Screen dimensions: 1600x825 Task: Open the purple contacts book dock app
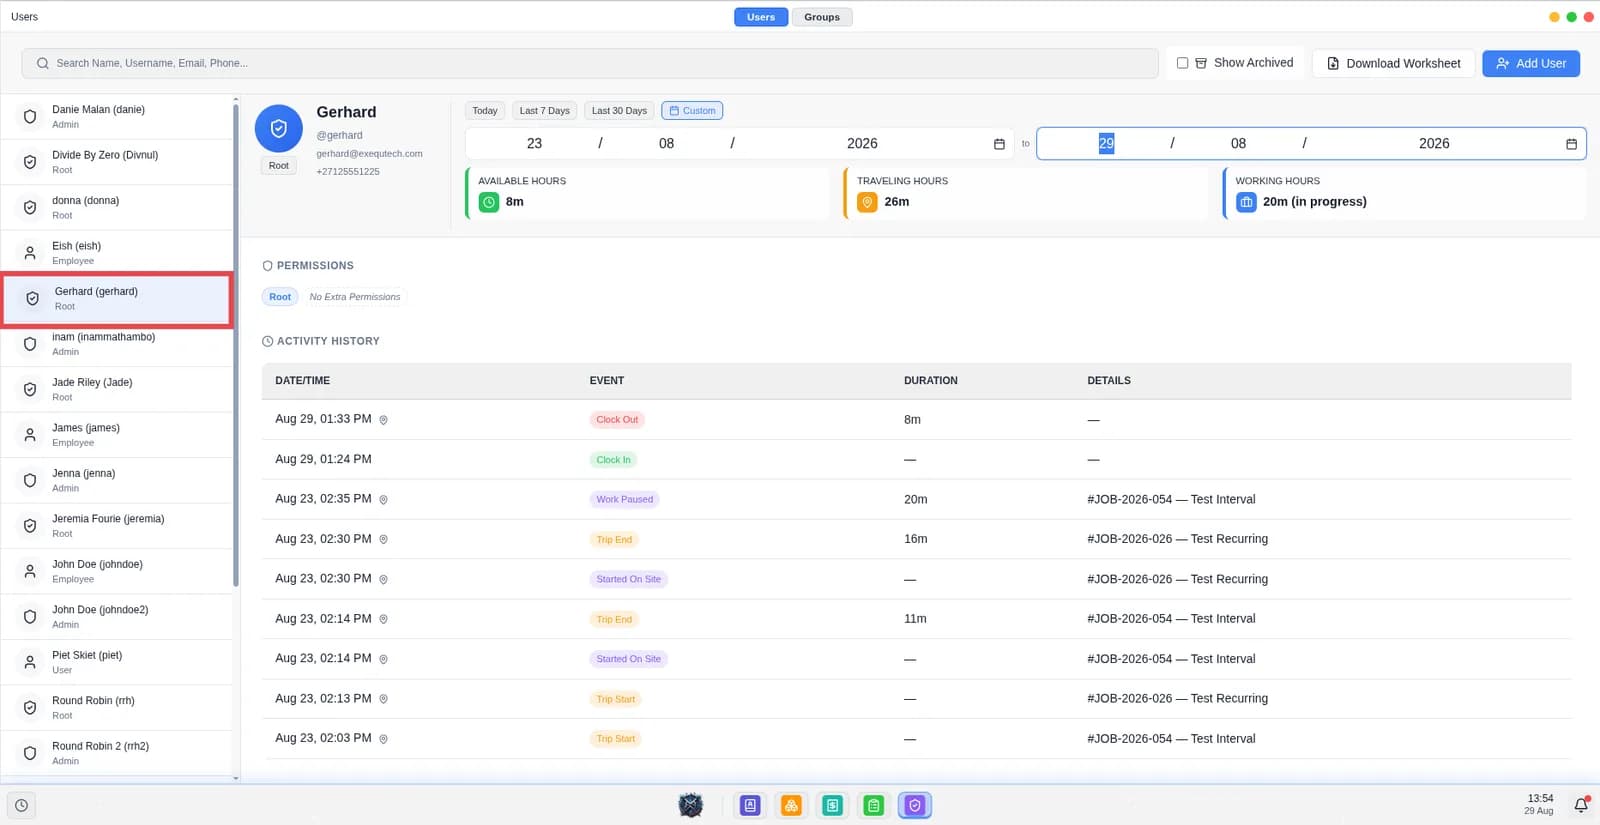pos(750,805)
